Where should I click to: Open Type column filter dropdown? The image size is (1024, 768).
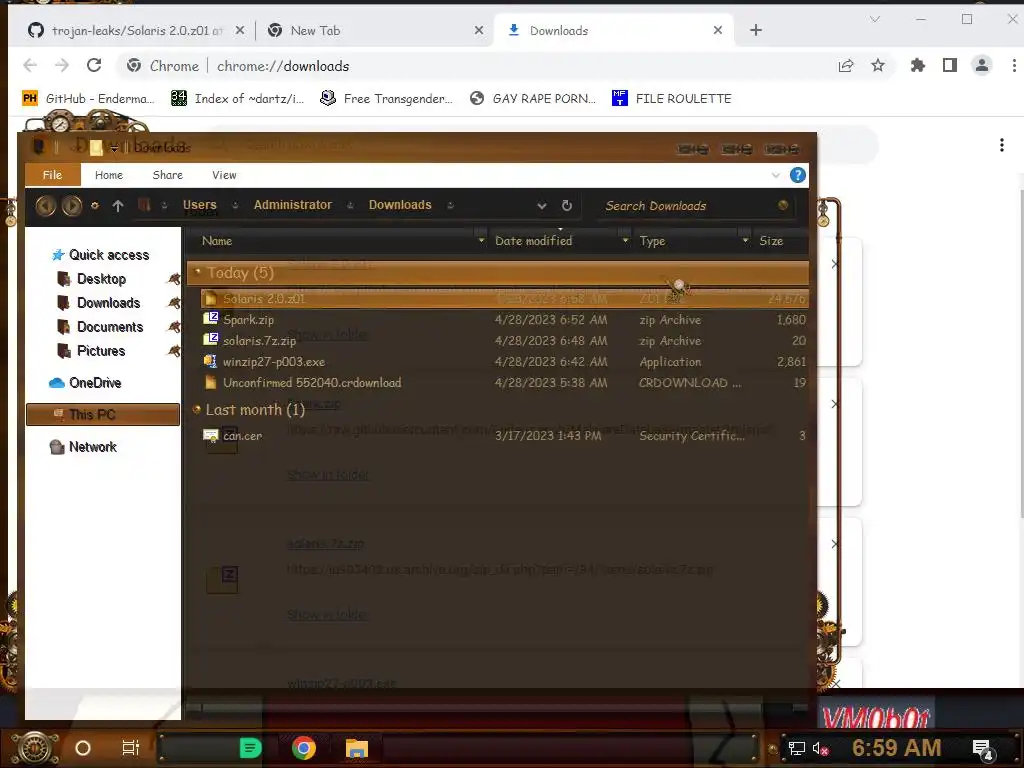click(x=745, y=241)
